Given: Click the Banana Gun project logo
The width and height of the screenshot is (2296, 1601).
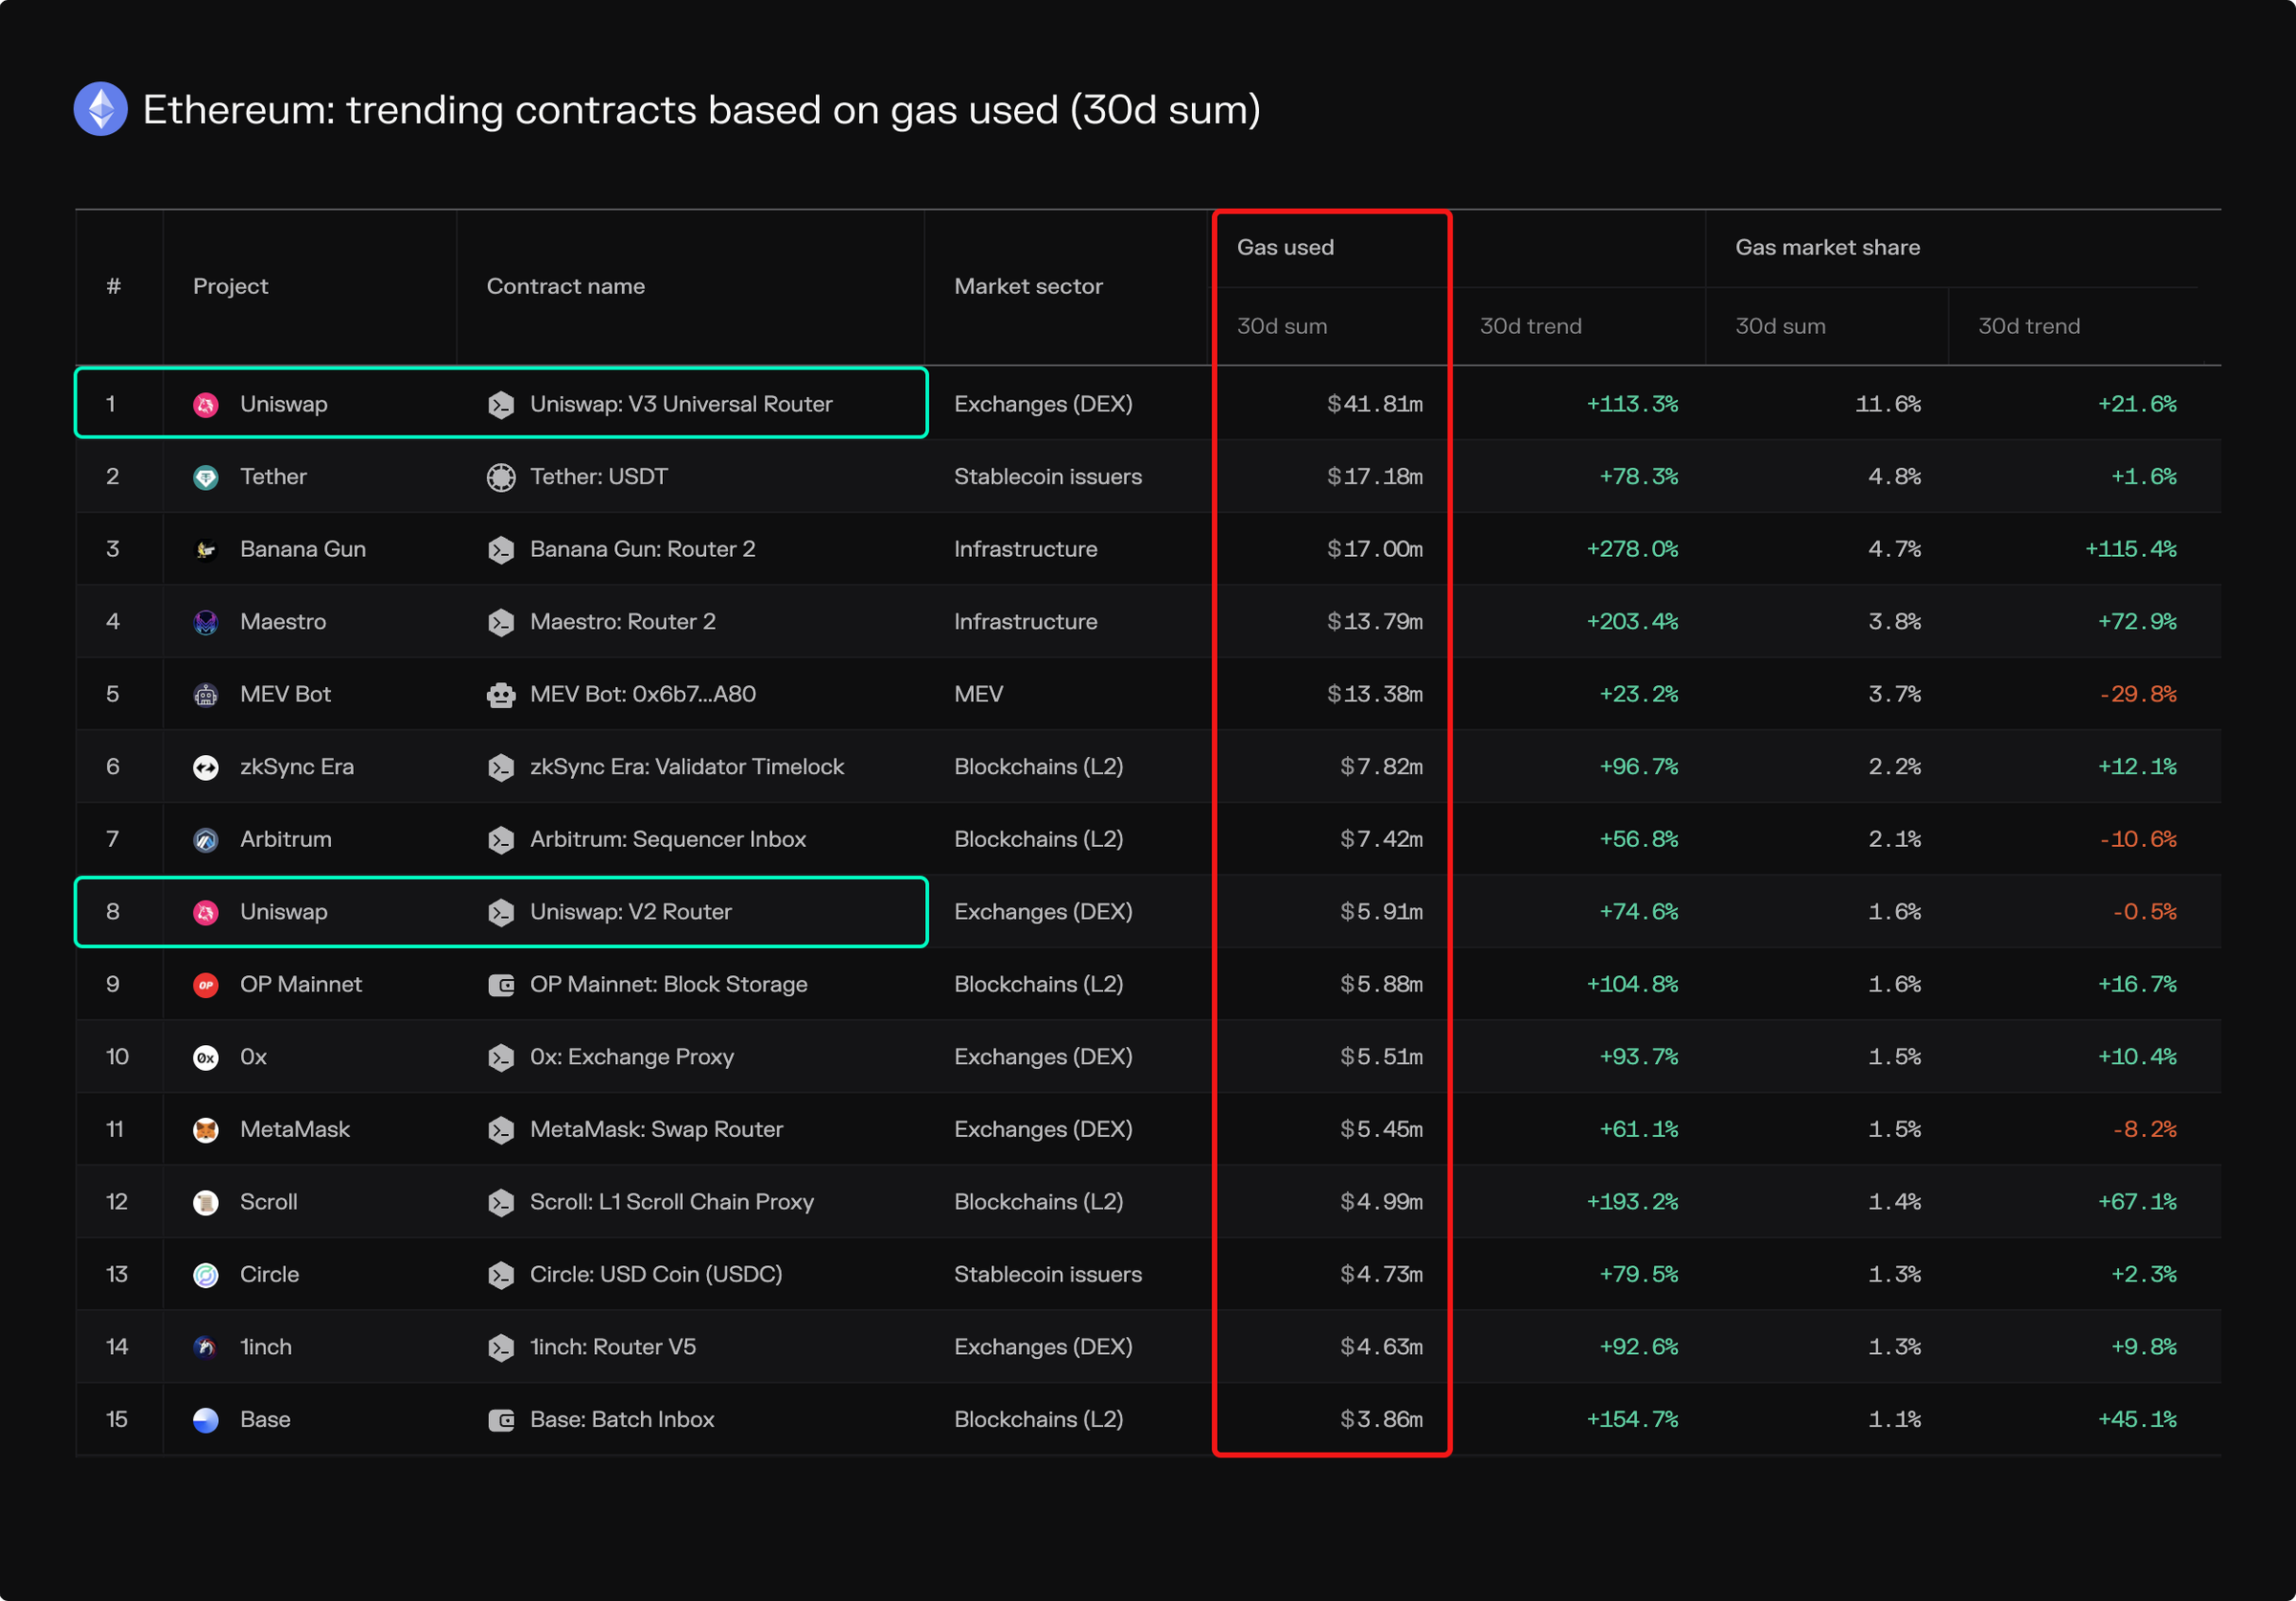Looking at the screenshot, I should [x=206, y=549].
